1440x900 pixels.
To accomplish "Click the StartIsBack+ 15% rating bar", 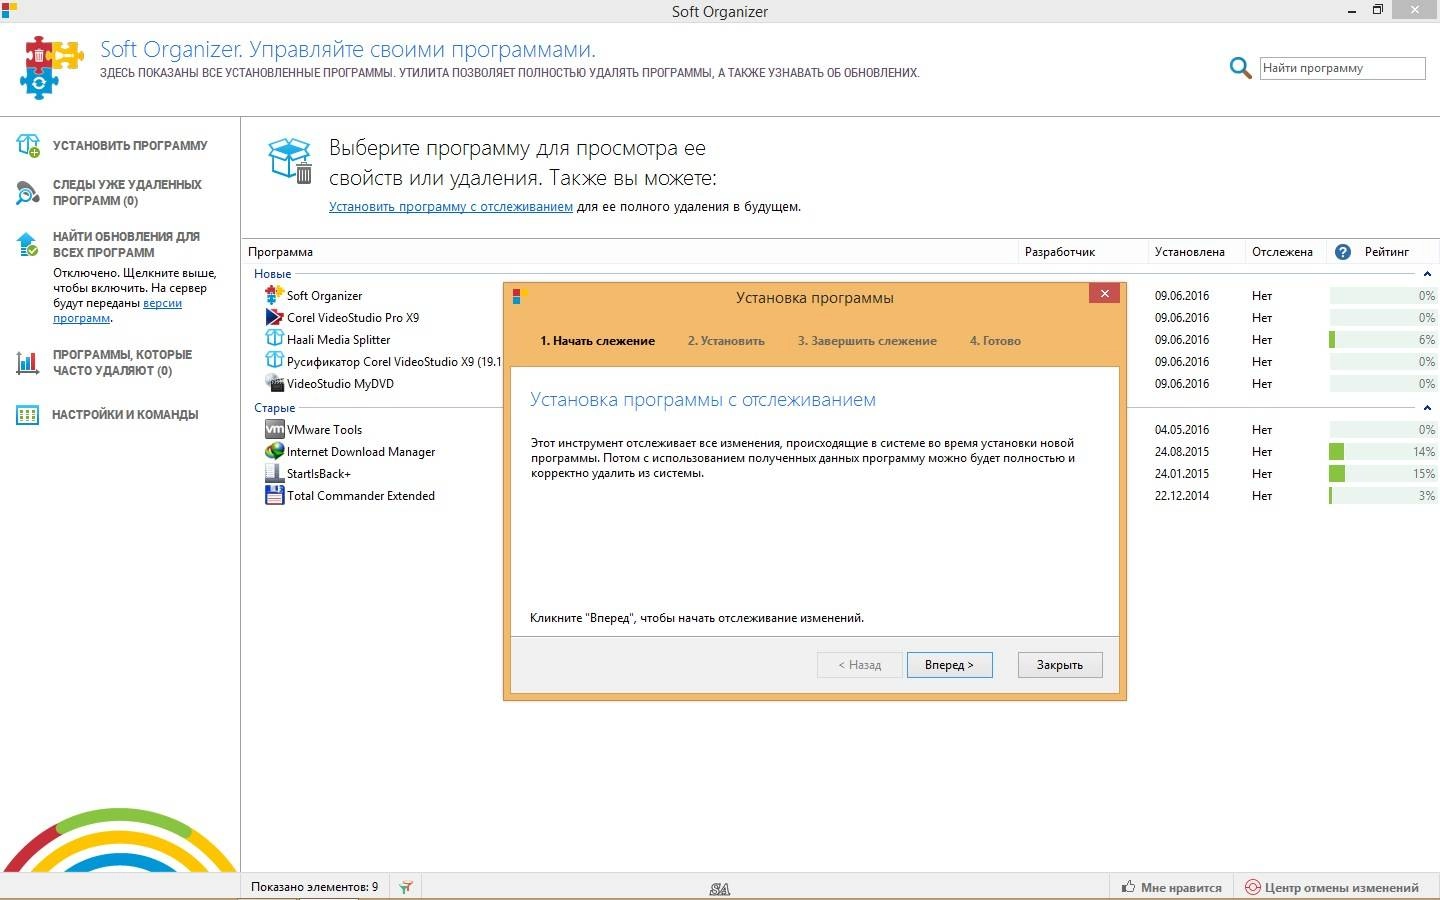I will 1383,474.
